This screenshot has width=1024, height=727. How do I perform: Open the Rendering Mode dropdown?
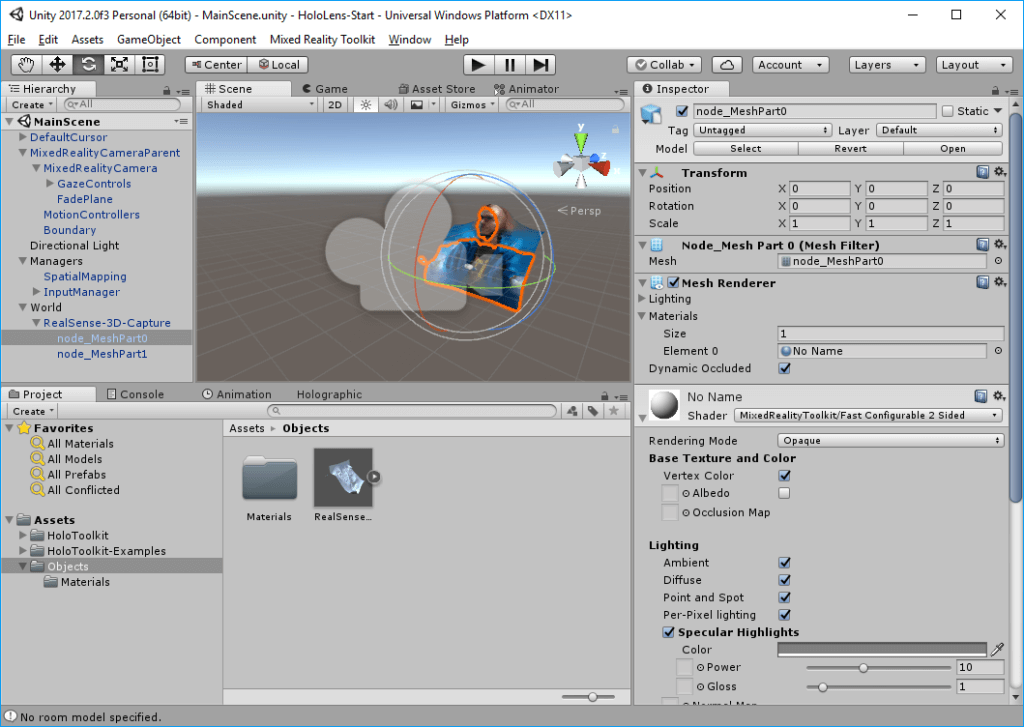click(888, 440)
